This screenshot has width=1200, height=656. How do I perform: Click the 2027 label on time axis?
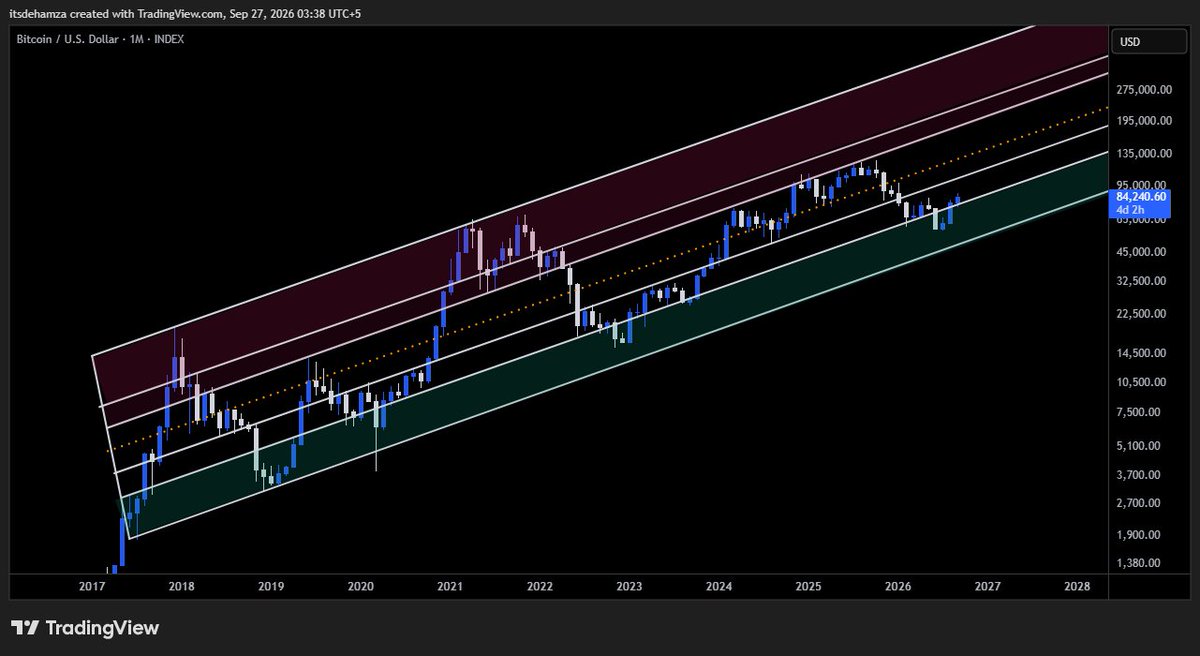pyautogui.click(x=988, y=585)
